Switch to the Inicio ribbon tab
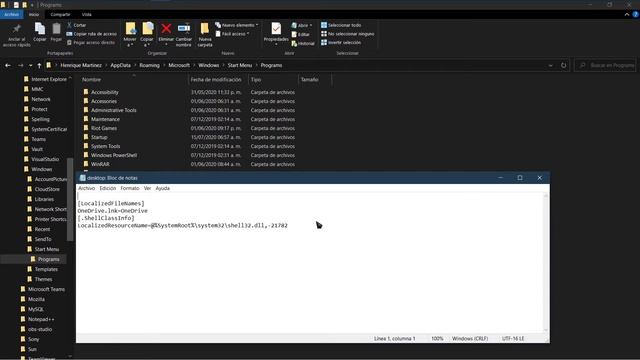This screenshot has width=640, height=360. 34,14
